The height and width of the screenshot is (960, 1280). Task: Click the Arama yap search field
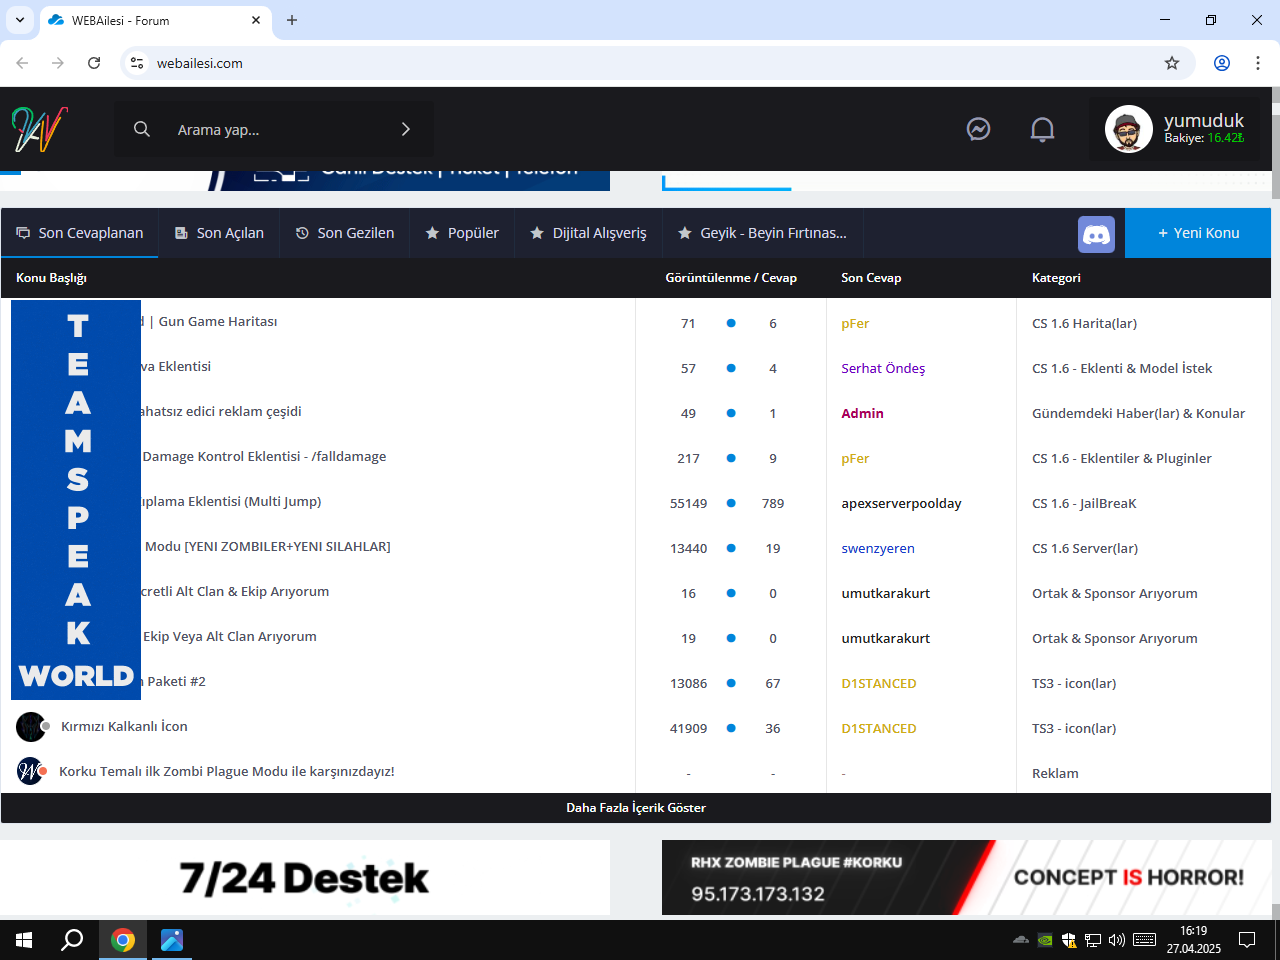(x=274, y=129)
